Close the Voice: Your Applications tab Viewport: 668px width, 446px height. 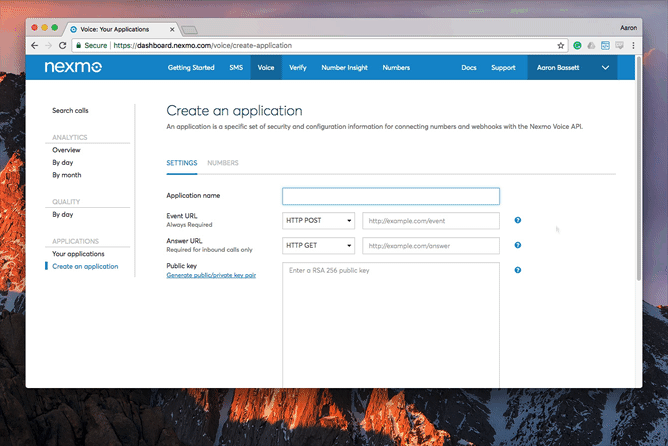pyautogui.click(x=172, y=29)
